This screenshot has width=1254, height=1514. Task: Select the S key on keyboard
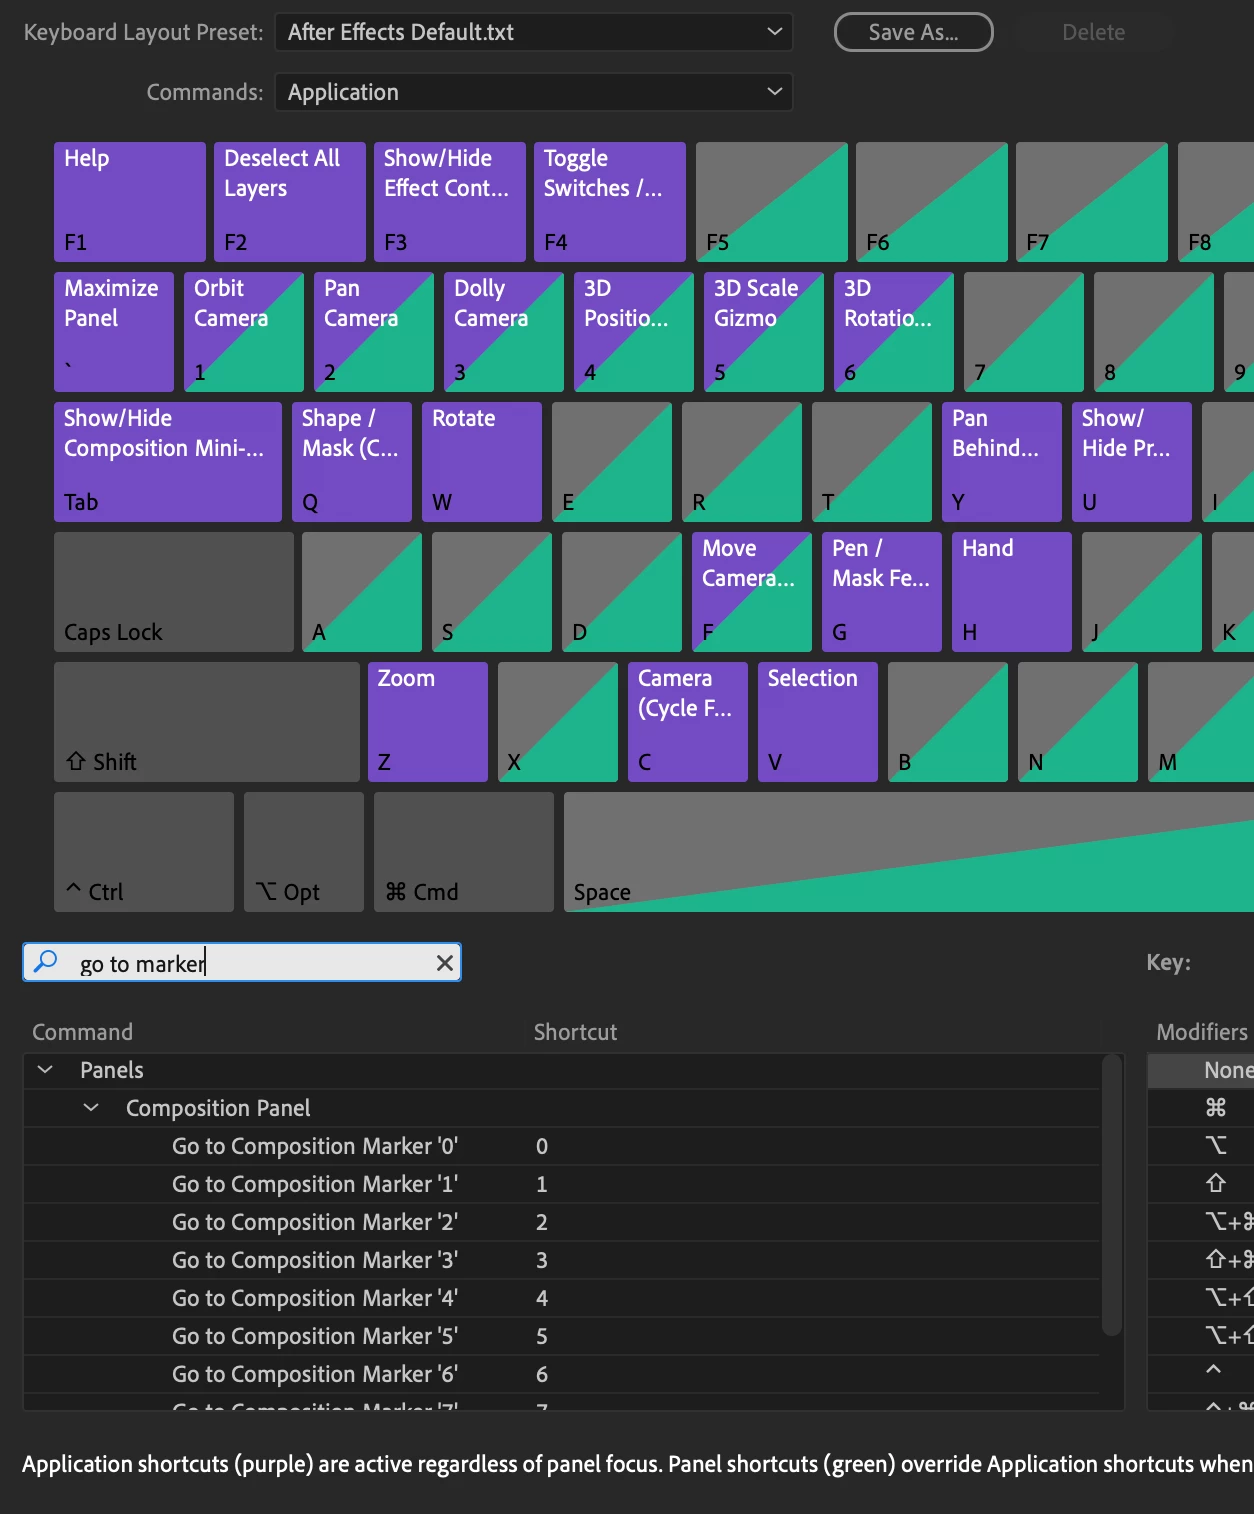pos(492,592)
